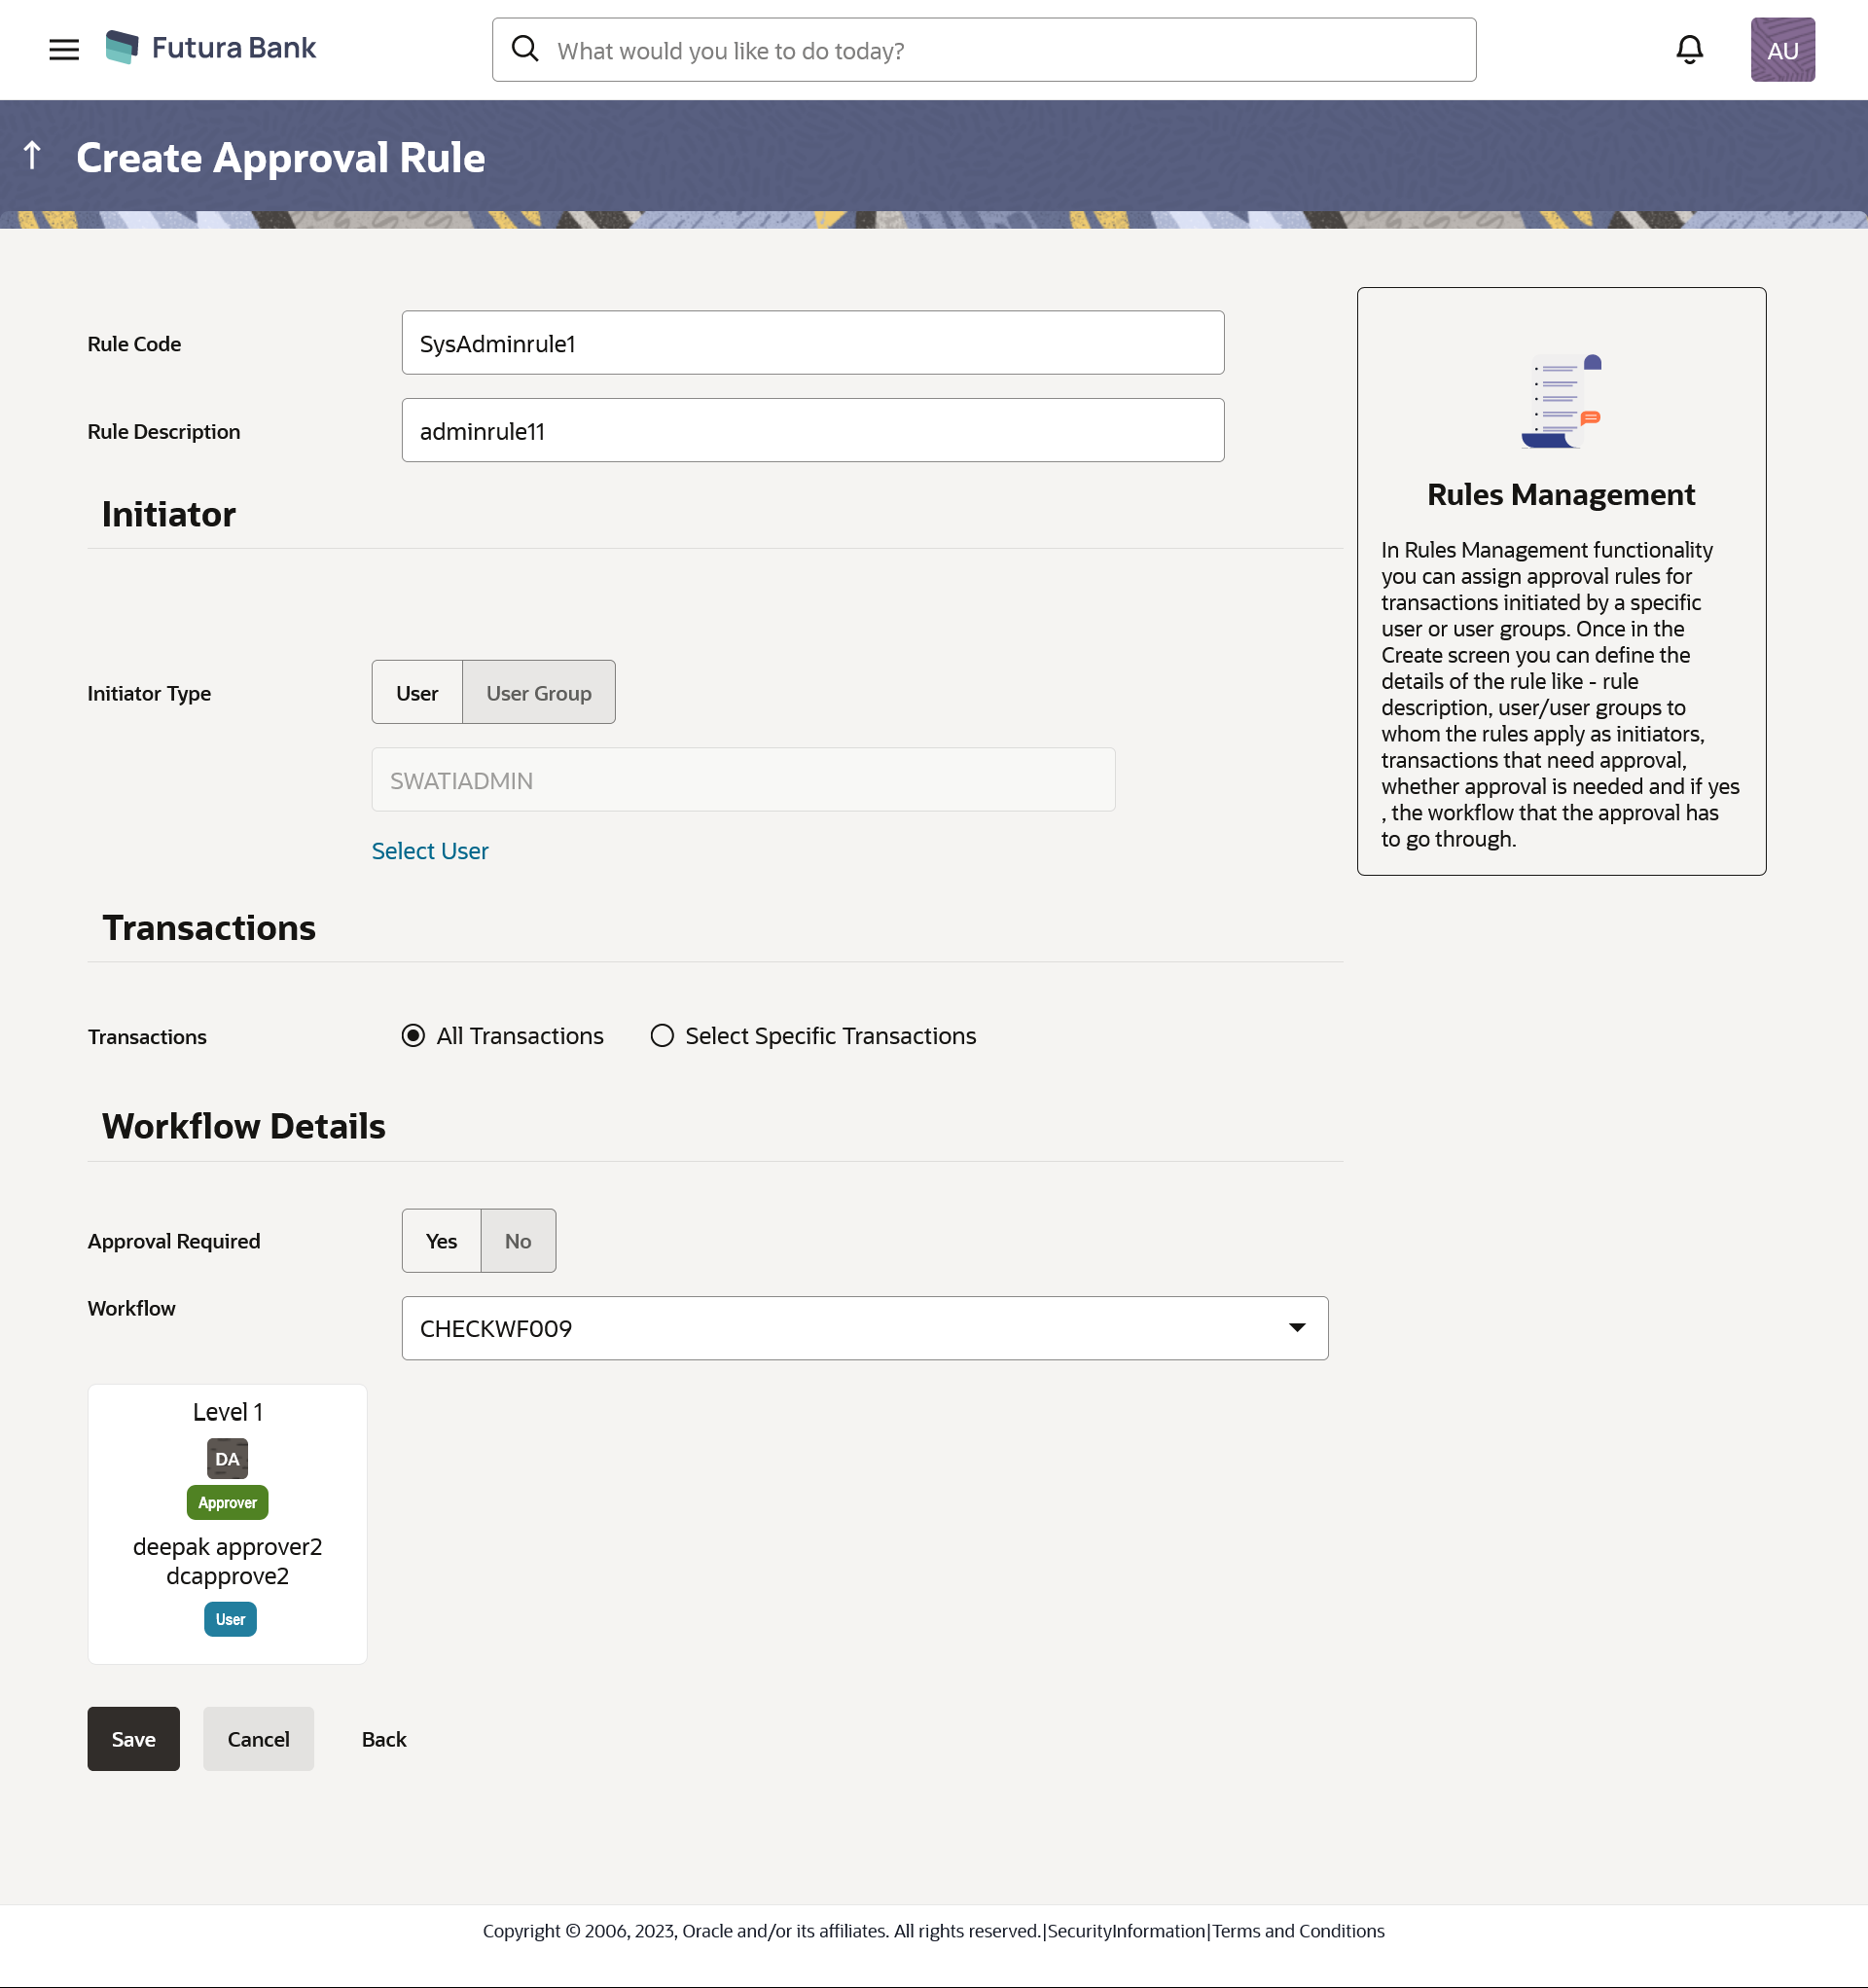
Task: Expand the Workflow CHECKWF009 dropdown
Action: (864, 1328)
